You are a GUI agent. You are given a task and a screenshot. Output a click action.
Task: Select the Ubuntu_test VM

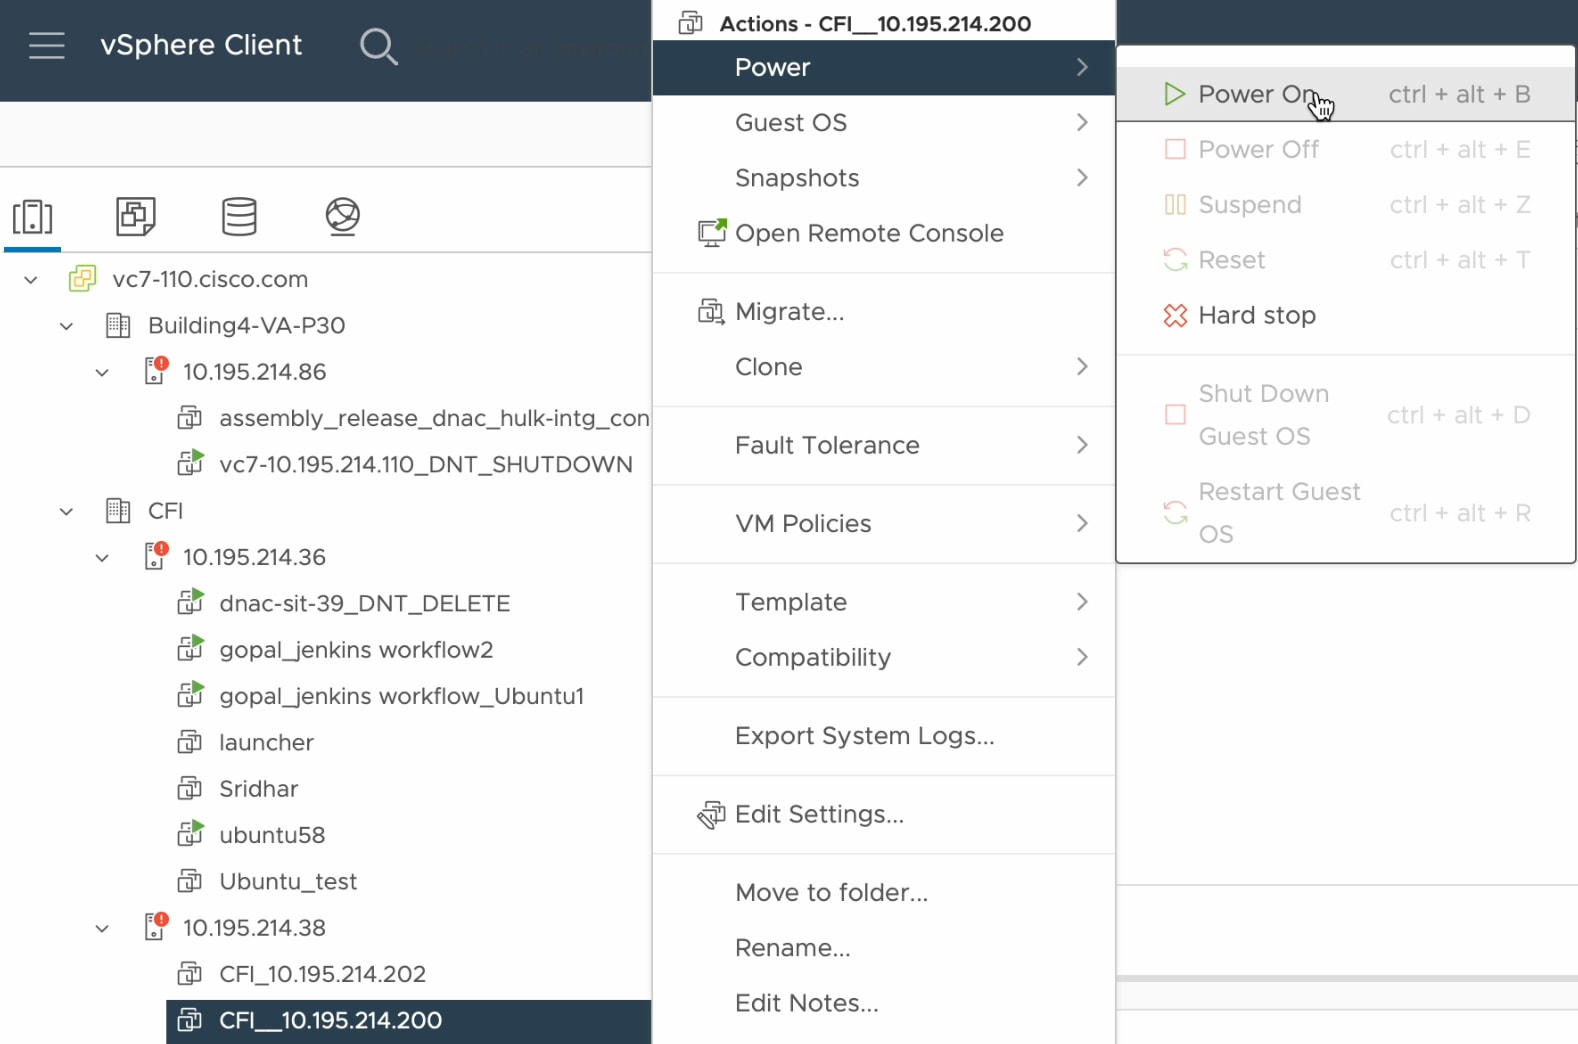point(288,881)
